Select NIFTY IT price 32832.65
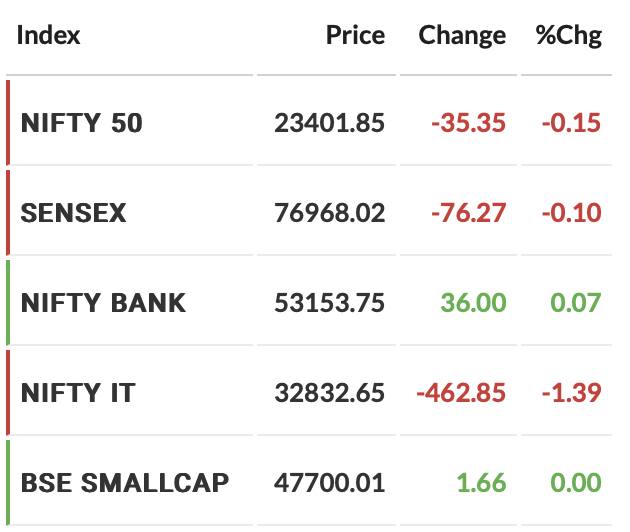Viewport: 630px width, 532px height. point(329,393)
